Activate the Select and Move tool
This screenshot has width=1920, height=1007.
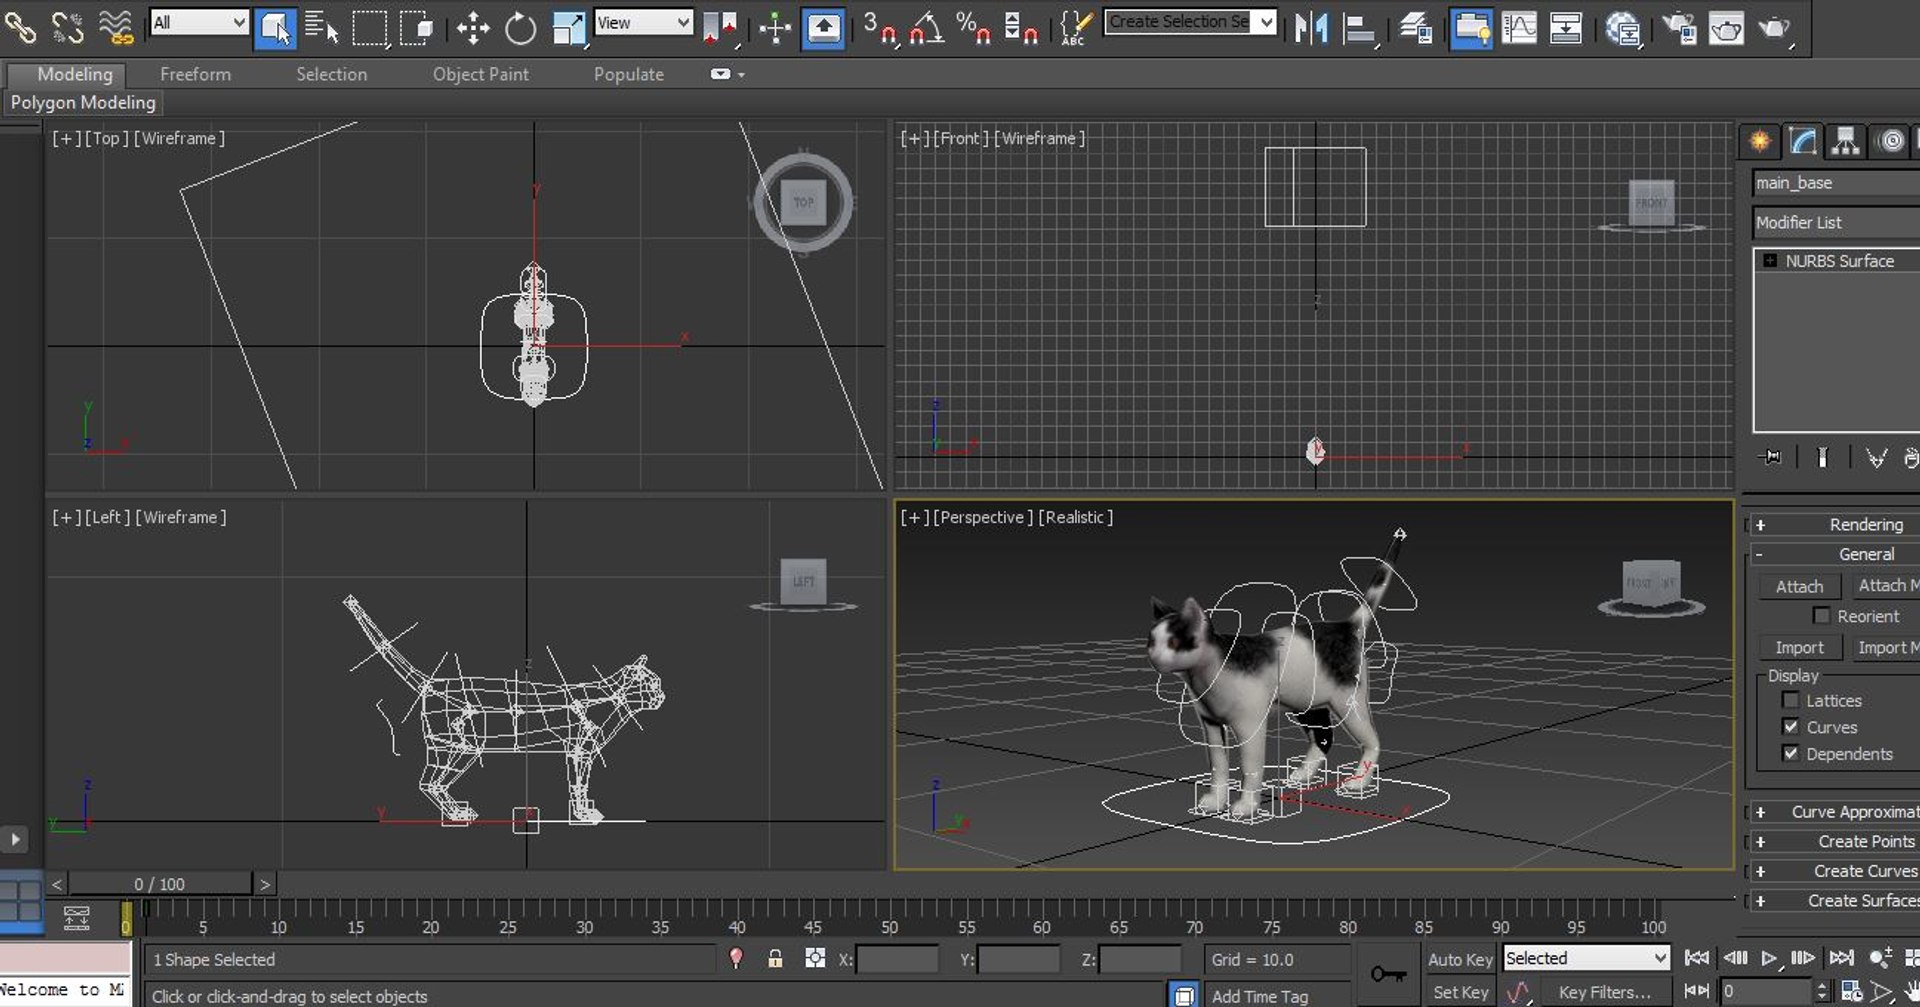[x=473, y=27]
